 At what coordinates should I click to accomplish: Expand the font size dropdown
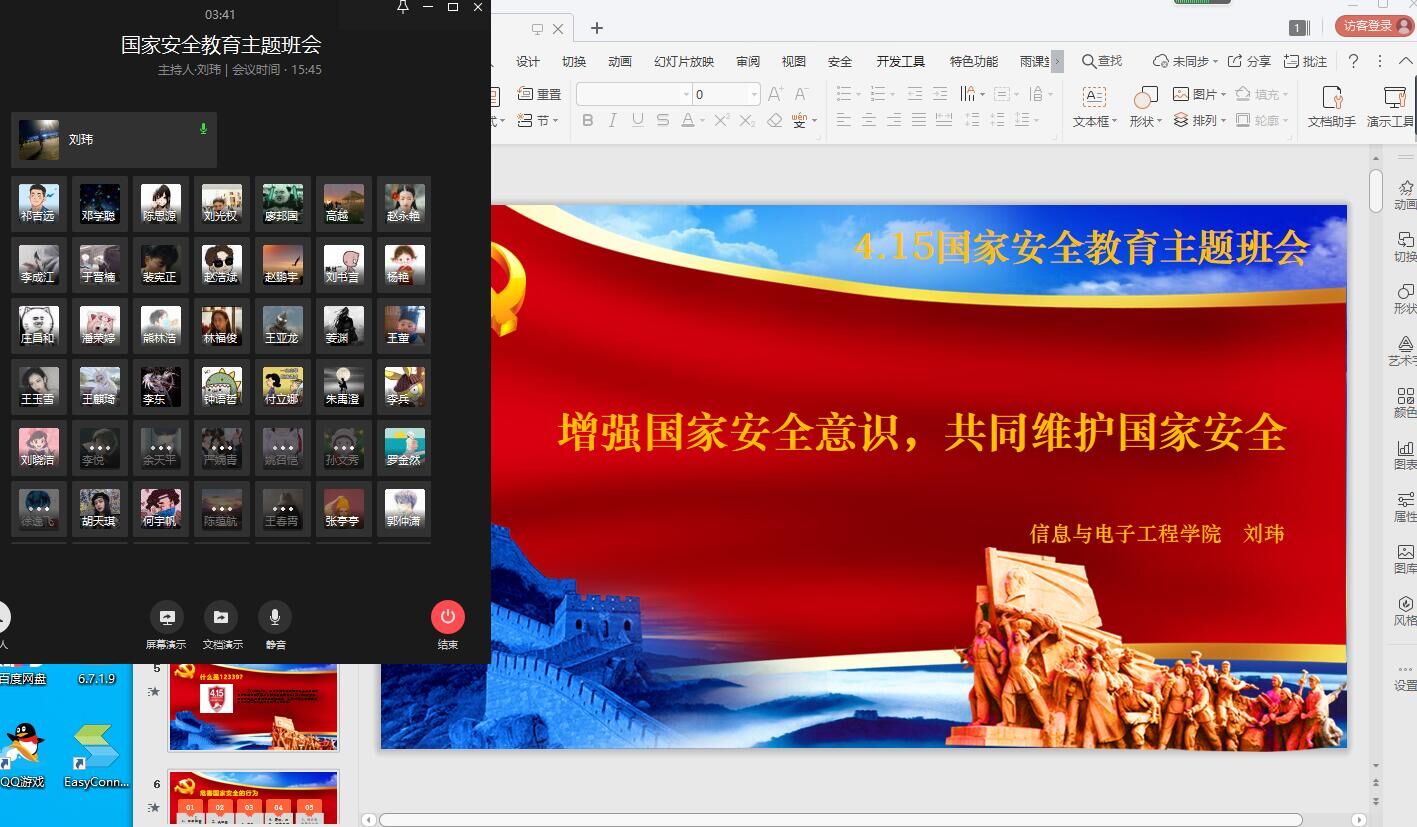(753, 94)
